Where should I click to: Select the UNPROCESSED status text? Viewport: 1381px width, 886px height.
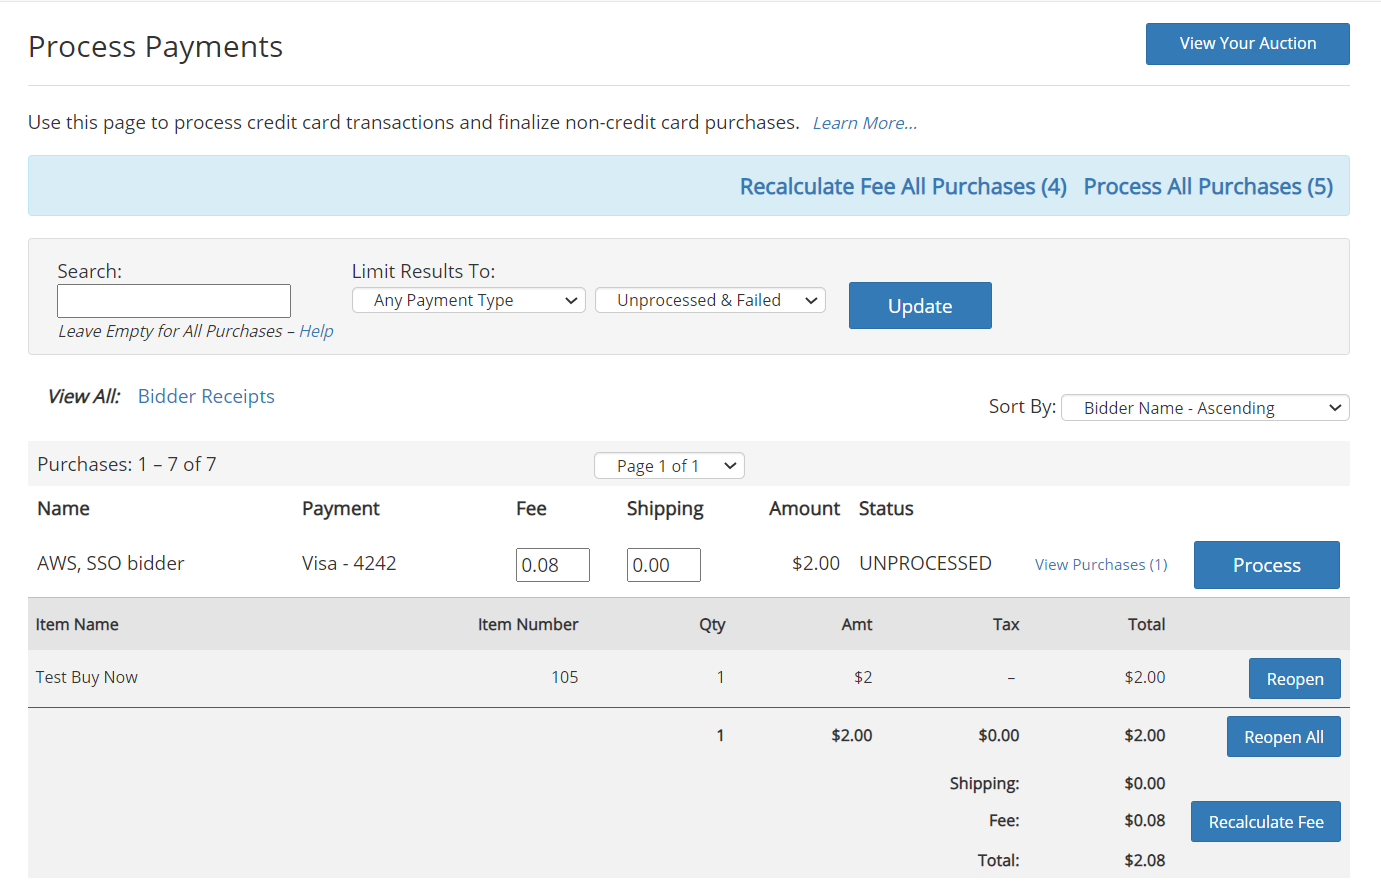pos(925,564)
